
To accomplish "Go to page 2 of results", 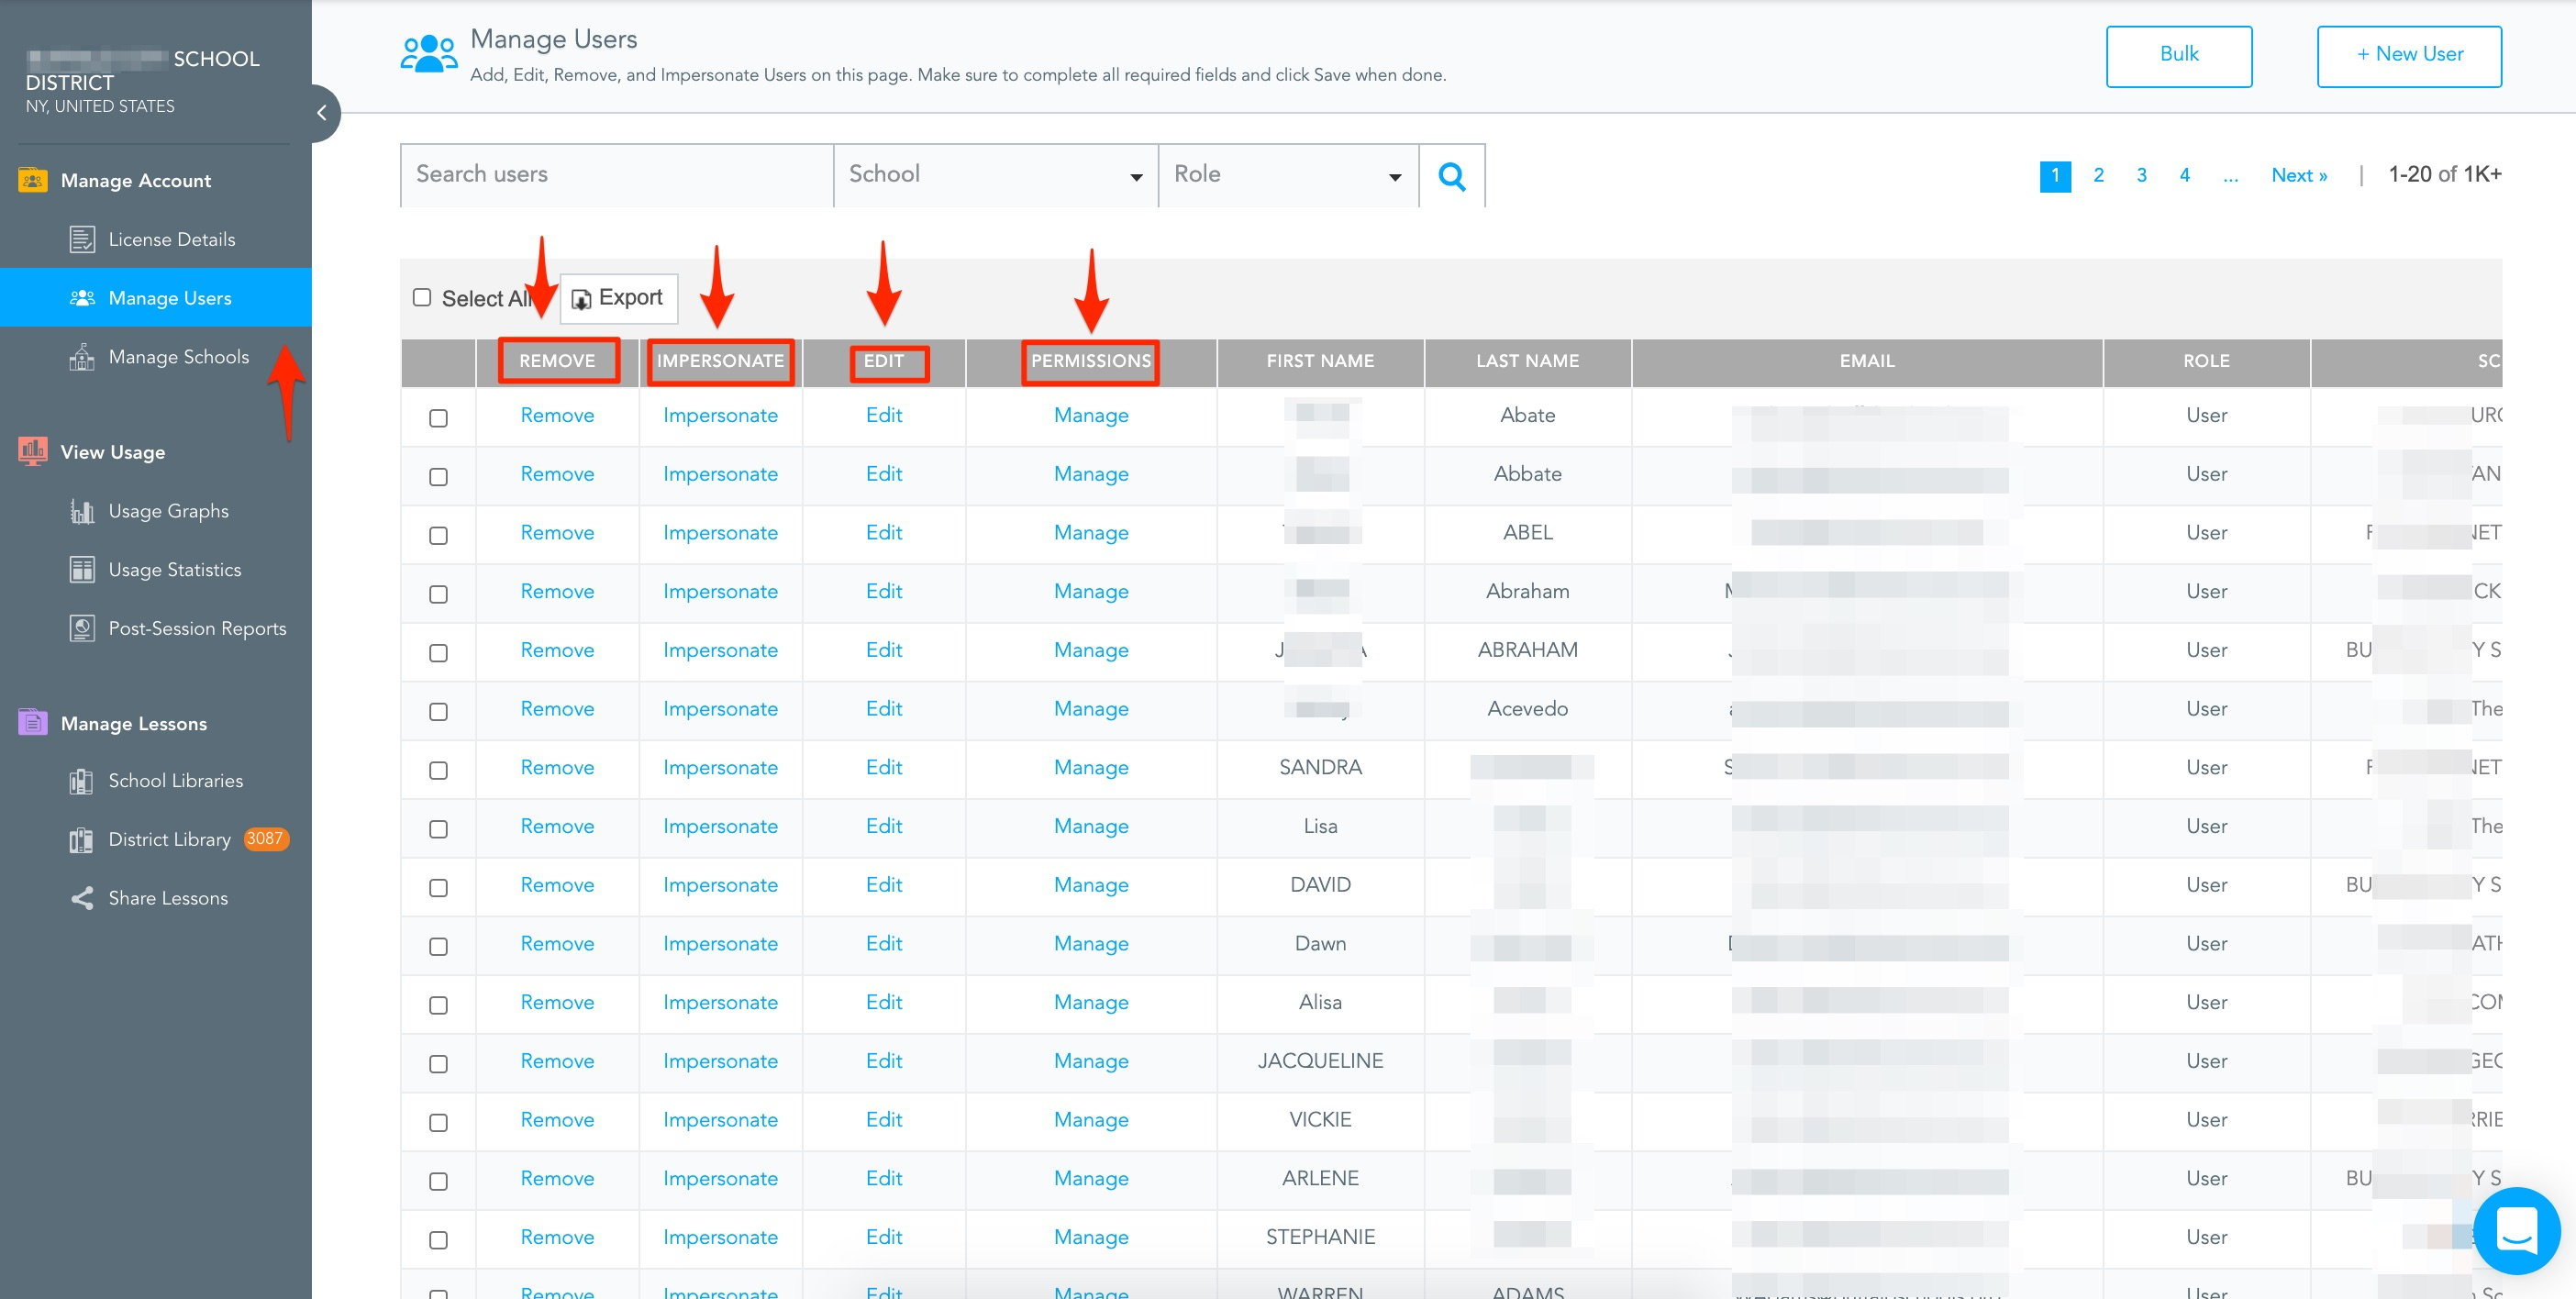I will click(x=2098, y=175).
